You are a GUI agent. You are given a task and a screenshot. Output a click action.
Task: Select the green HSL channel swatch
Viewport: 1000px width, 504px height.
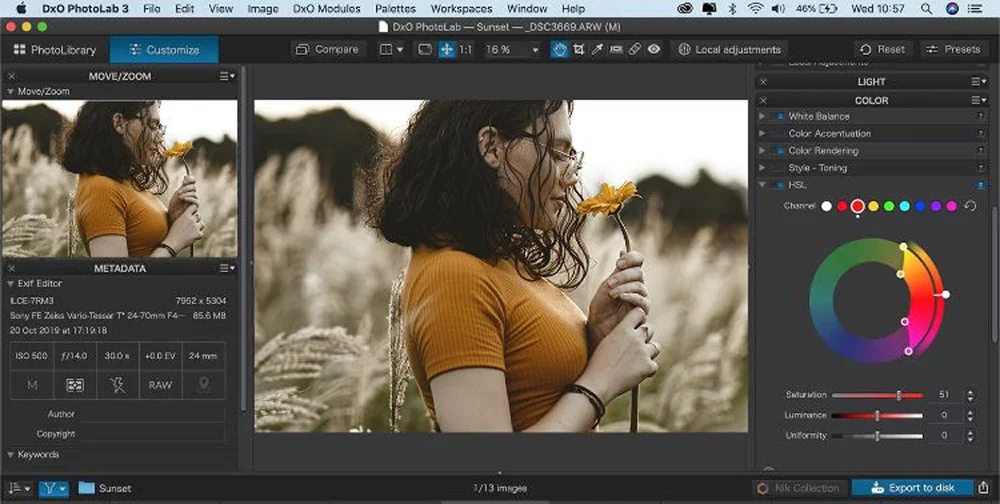(889, 206)
